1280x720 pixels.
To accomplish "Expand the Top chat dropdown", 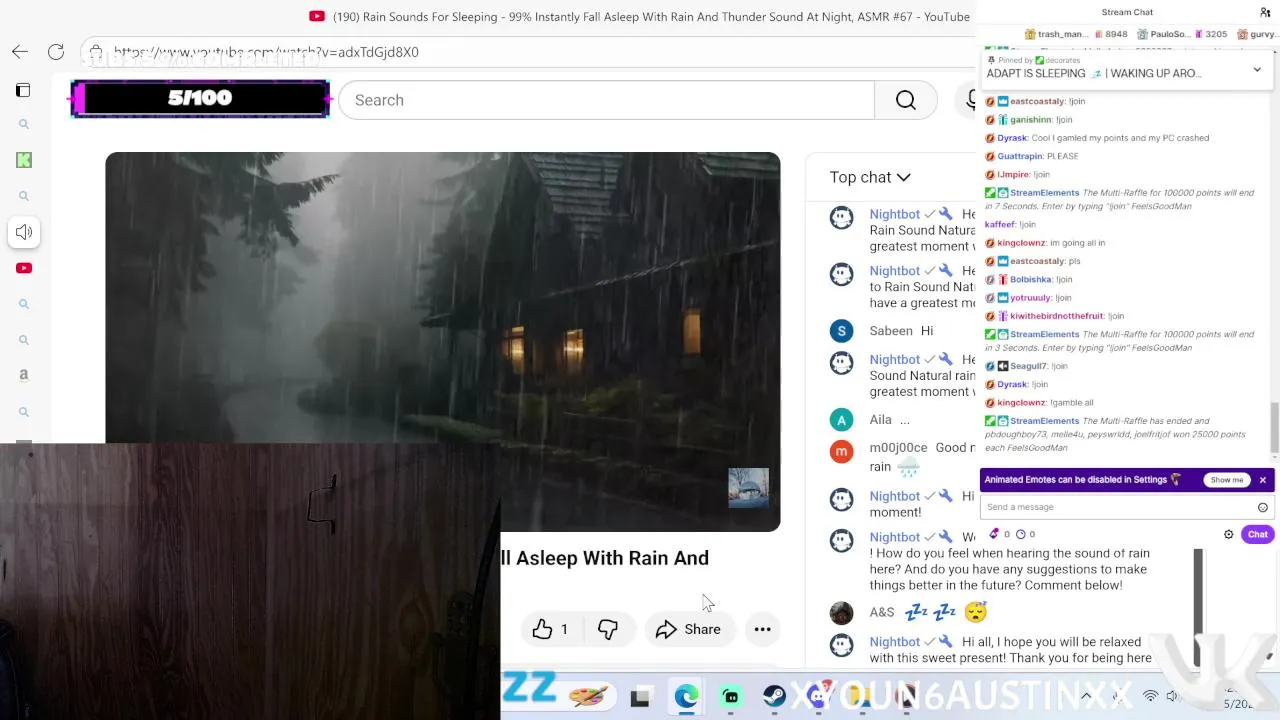I will click(x=870, y=177).
